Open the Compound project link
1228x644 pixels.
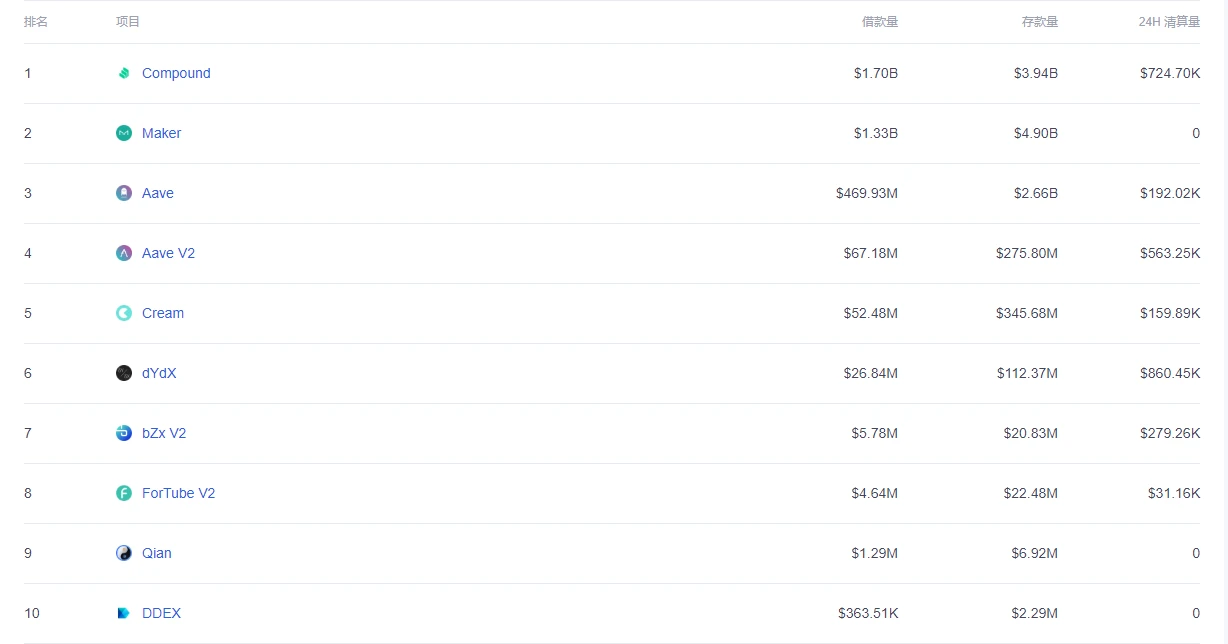[x=176, y=73]
